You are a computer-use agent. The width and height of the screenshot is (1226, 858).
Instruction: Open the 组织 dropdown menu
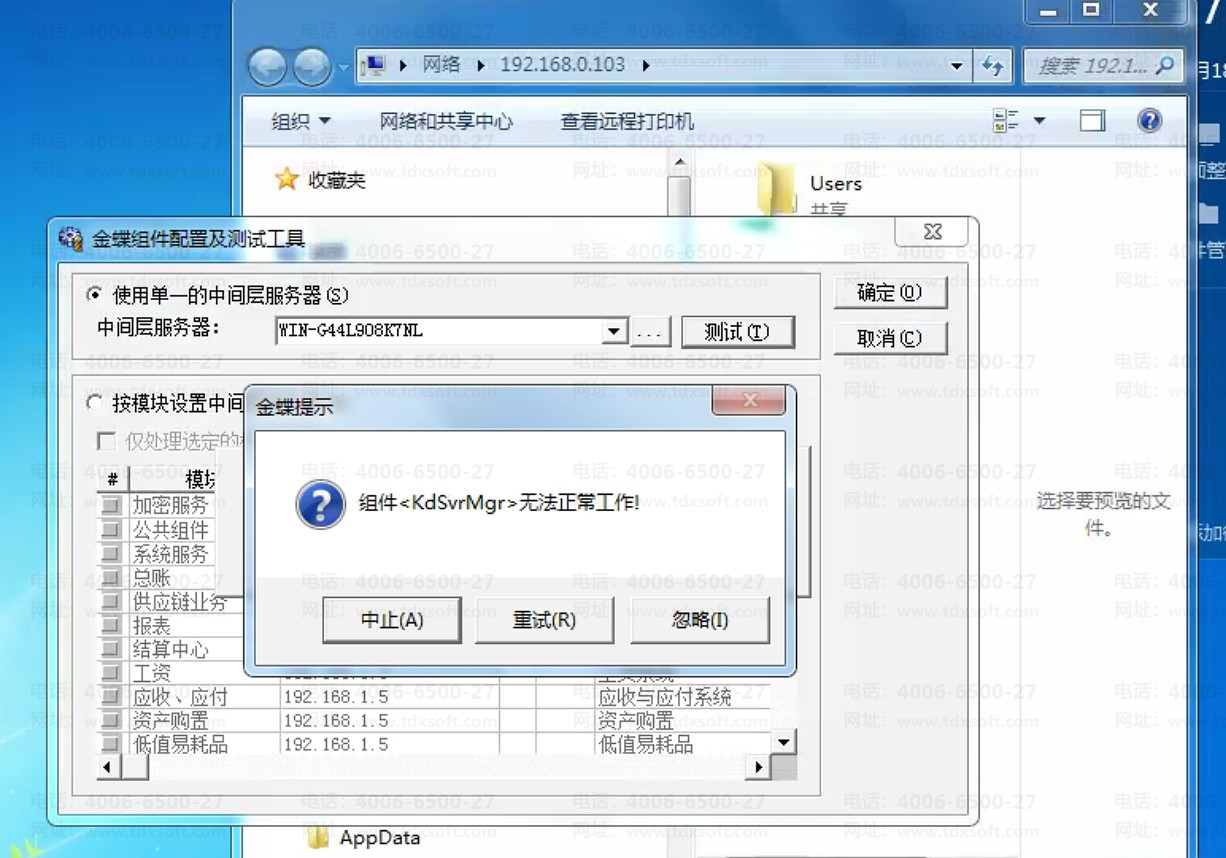[301, 122]
